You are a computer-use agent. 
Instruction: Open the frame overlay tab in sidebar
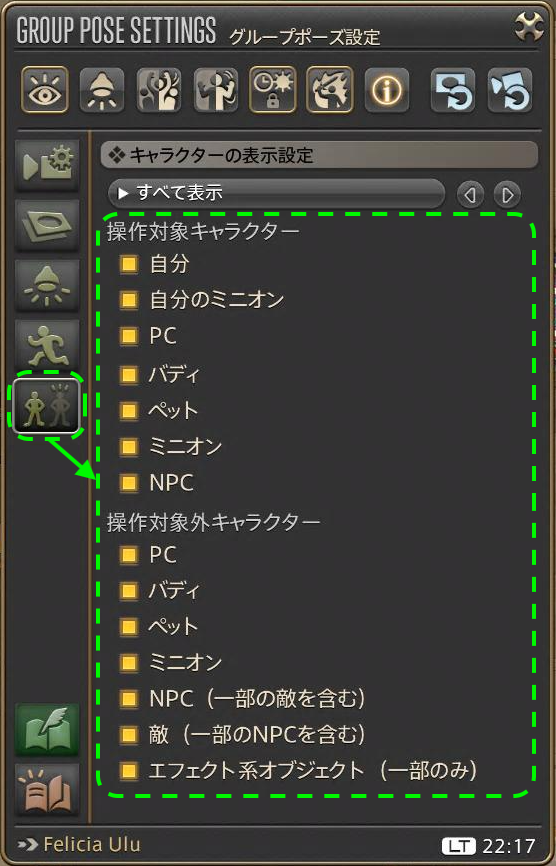pyautogui.click(x=47, y=225)
